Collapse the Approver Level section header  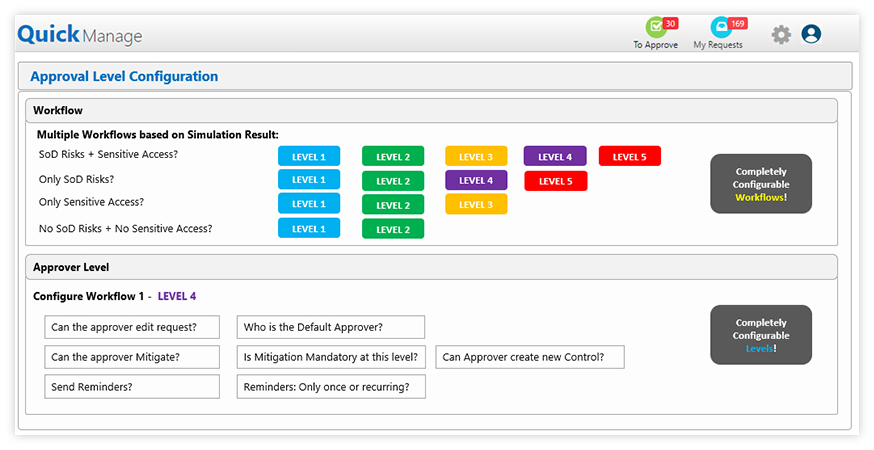pyautogui.click(x=431, y=267)
